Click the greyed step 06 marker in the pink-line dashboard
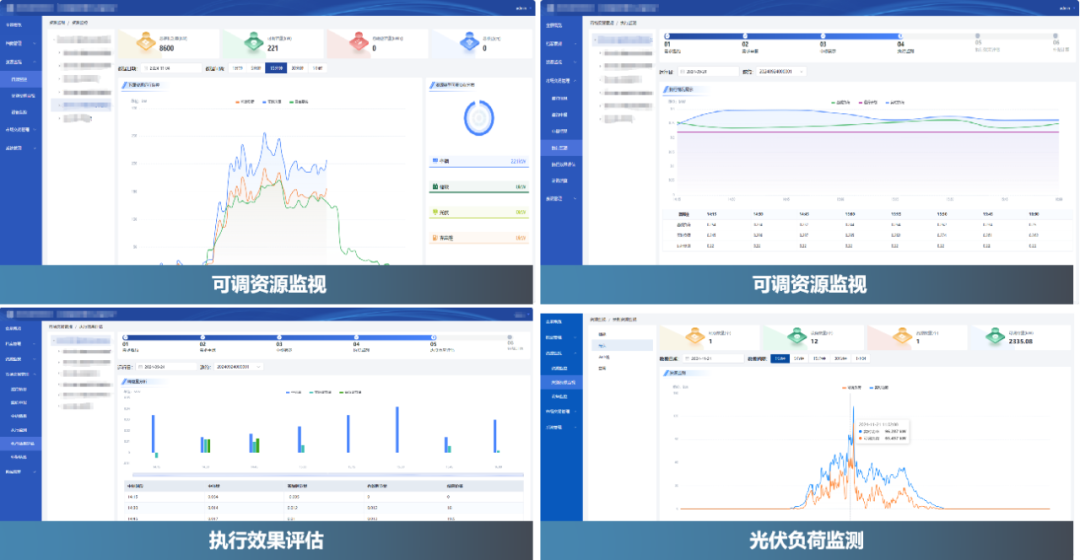This screenshot has width=1080, height=560. 1055,36
